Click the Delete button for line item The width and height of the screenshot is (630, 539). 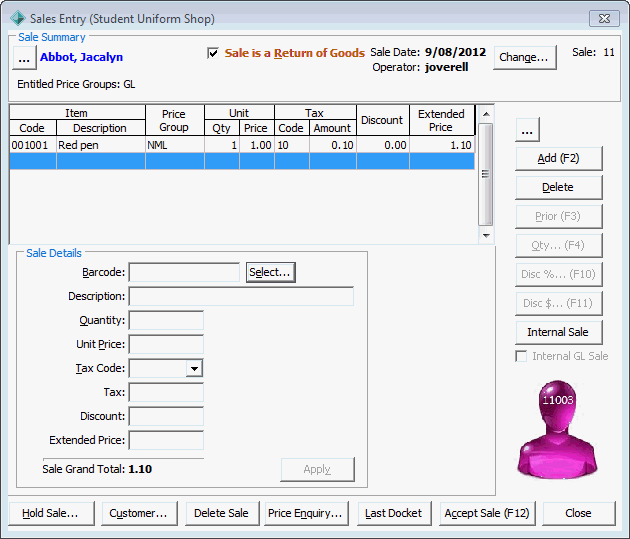[558, 187]
